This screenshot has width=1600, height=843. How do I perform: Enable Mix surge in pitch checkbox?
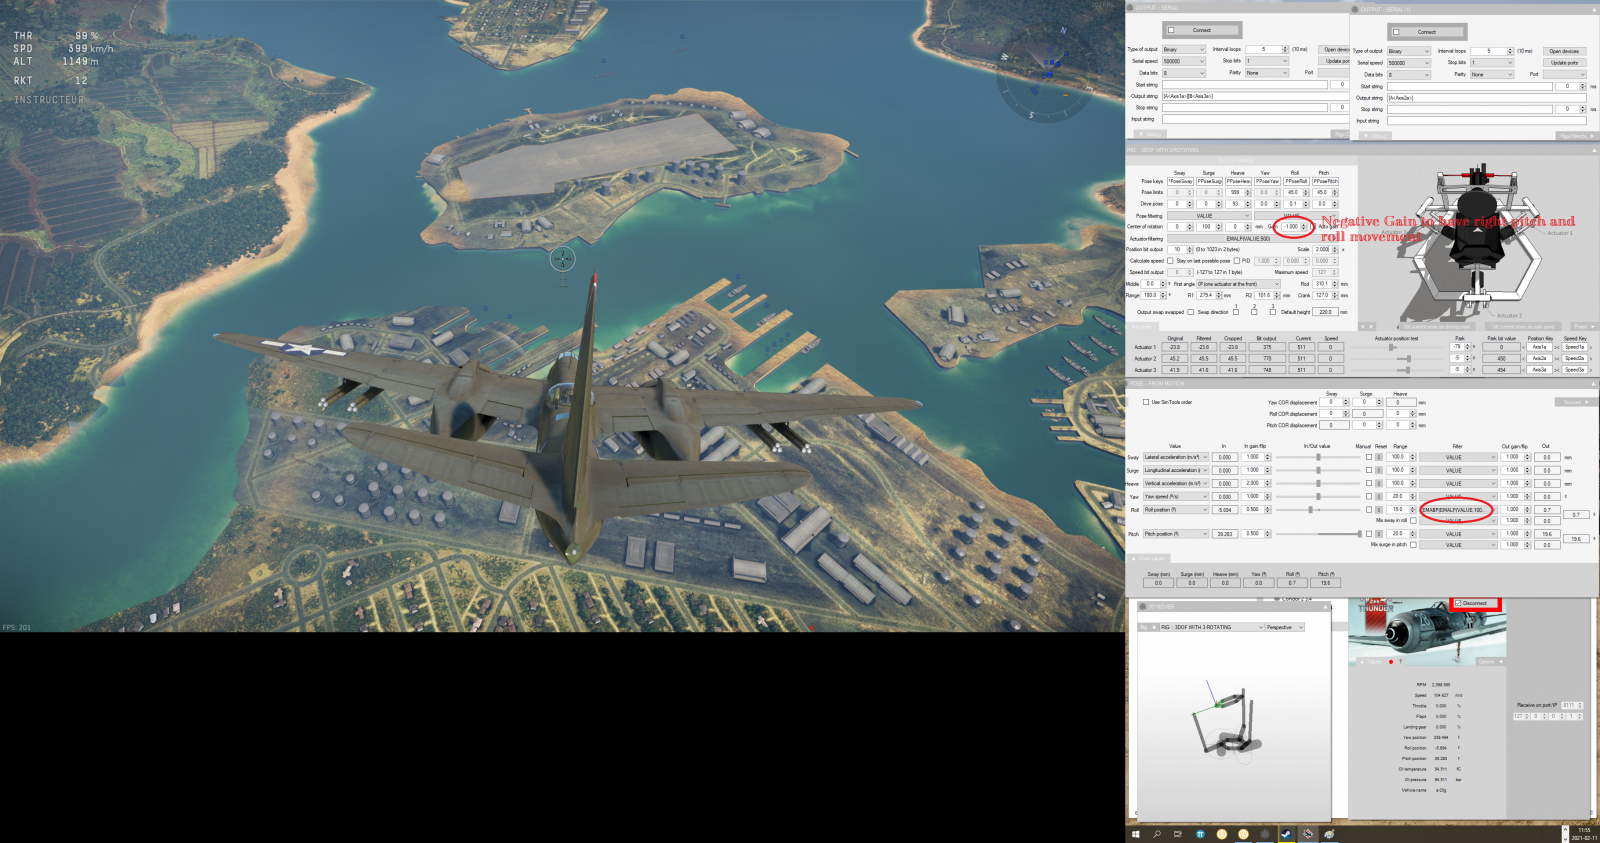1413,545
